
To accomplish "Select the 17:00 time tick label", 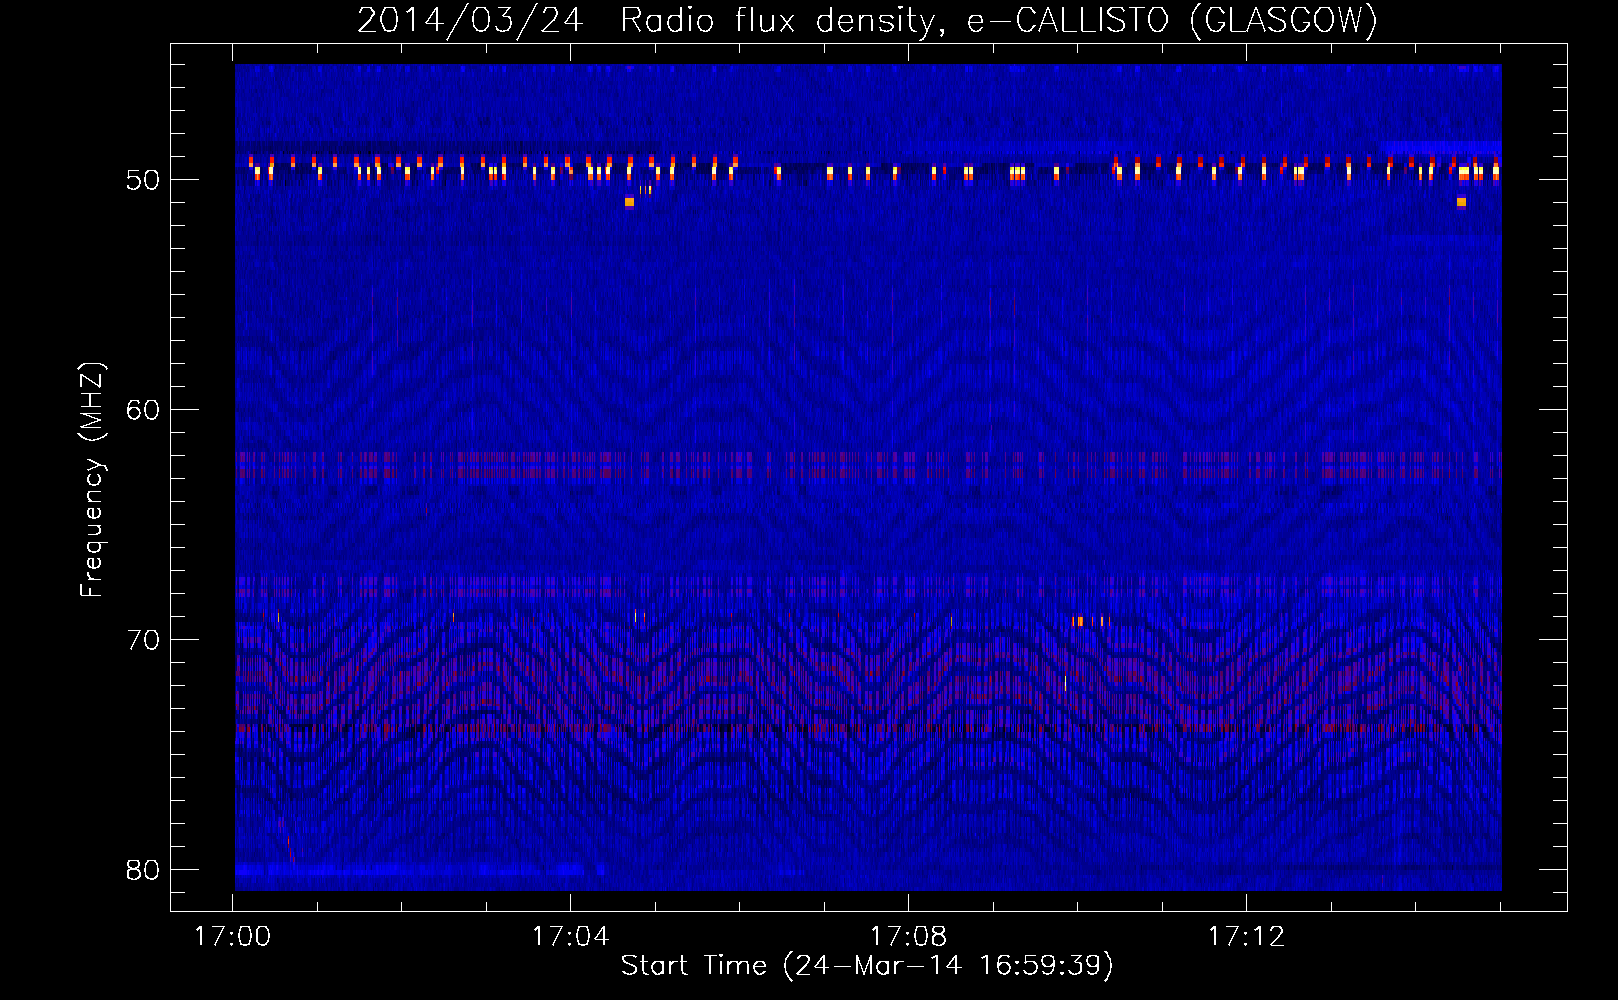I will 232,937.
